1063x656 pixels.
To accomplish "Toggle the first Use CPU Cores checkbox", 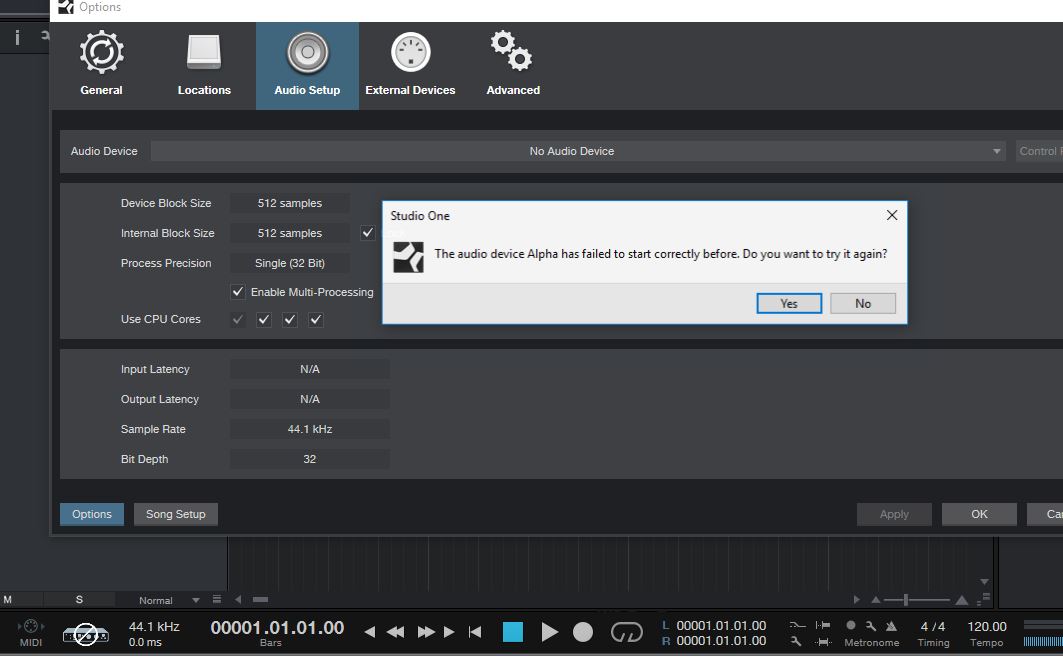I will click(238, 319).
